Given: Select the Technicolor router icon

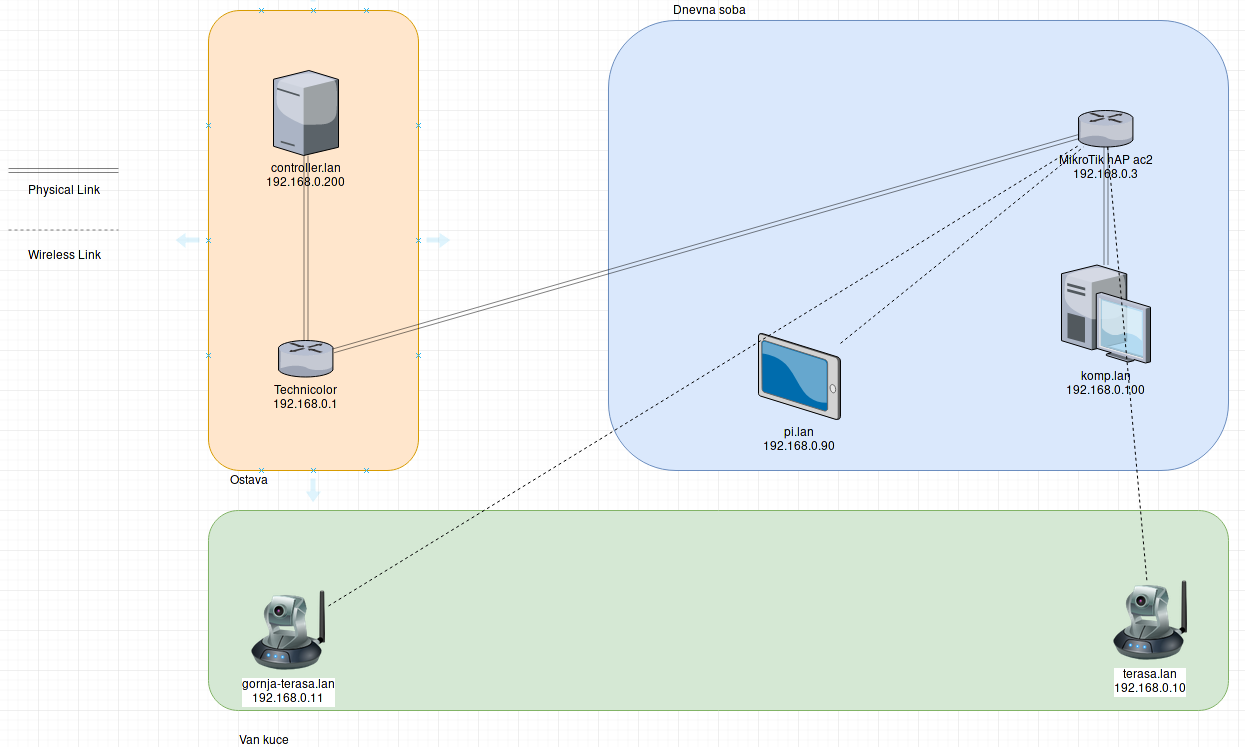Looking at the screenshot, I should point(305,357).
